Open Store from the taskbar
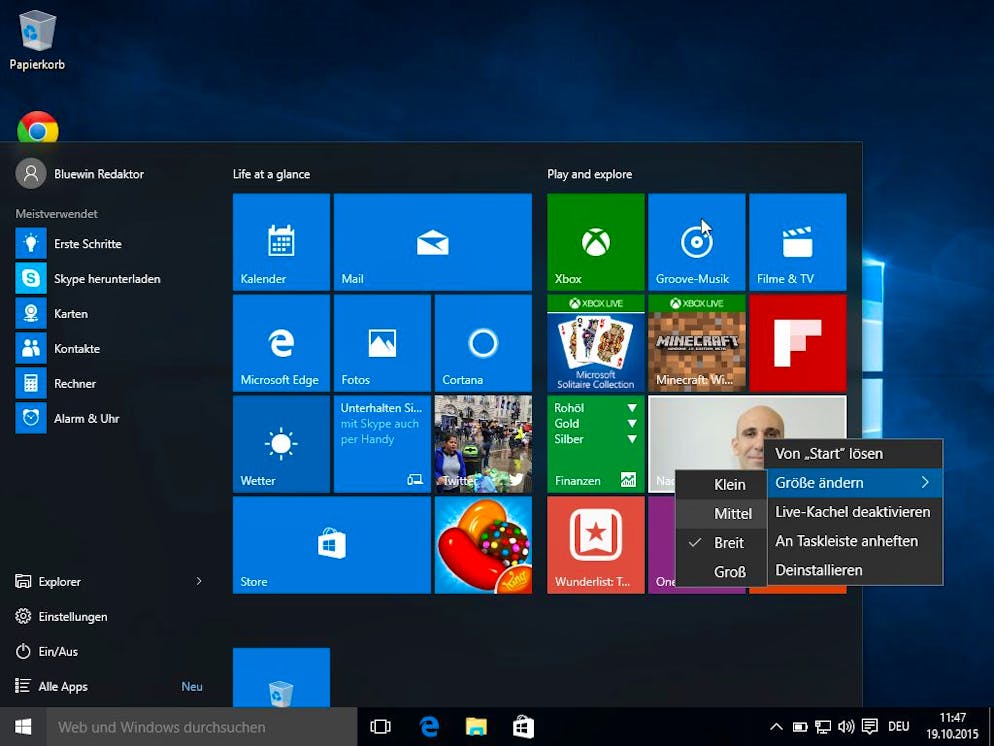The height and width of the screenshot is (746, 994). (524, 727)
